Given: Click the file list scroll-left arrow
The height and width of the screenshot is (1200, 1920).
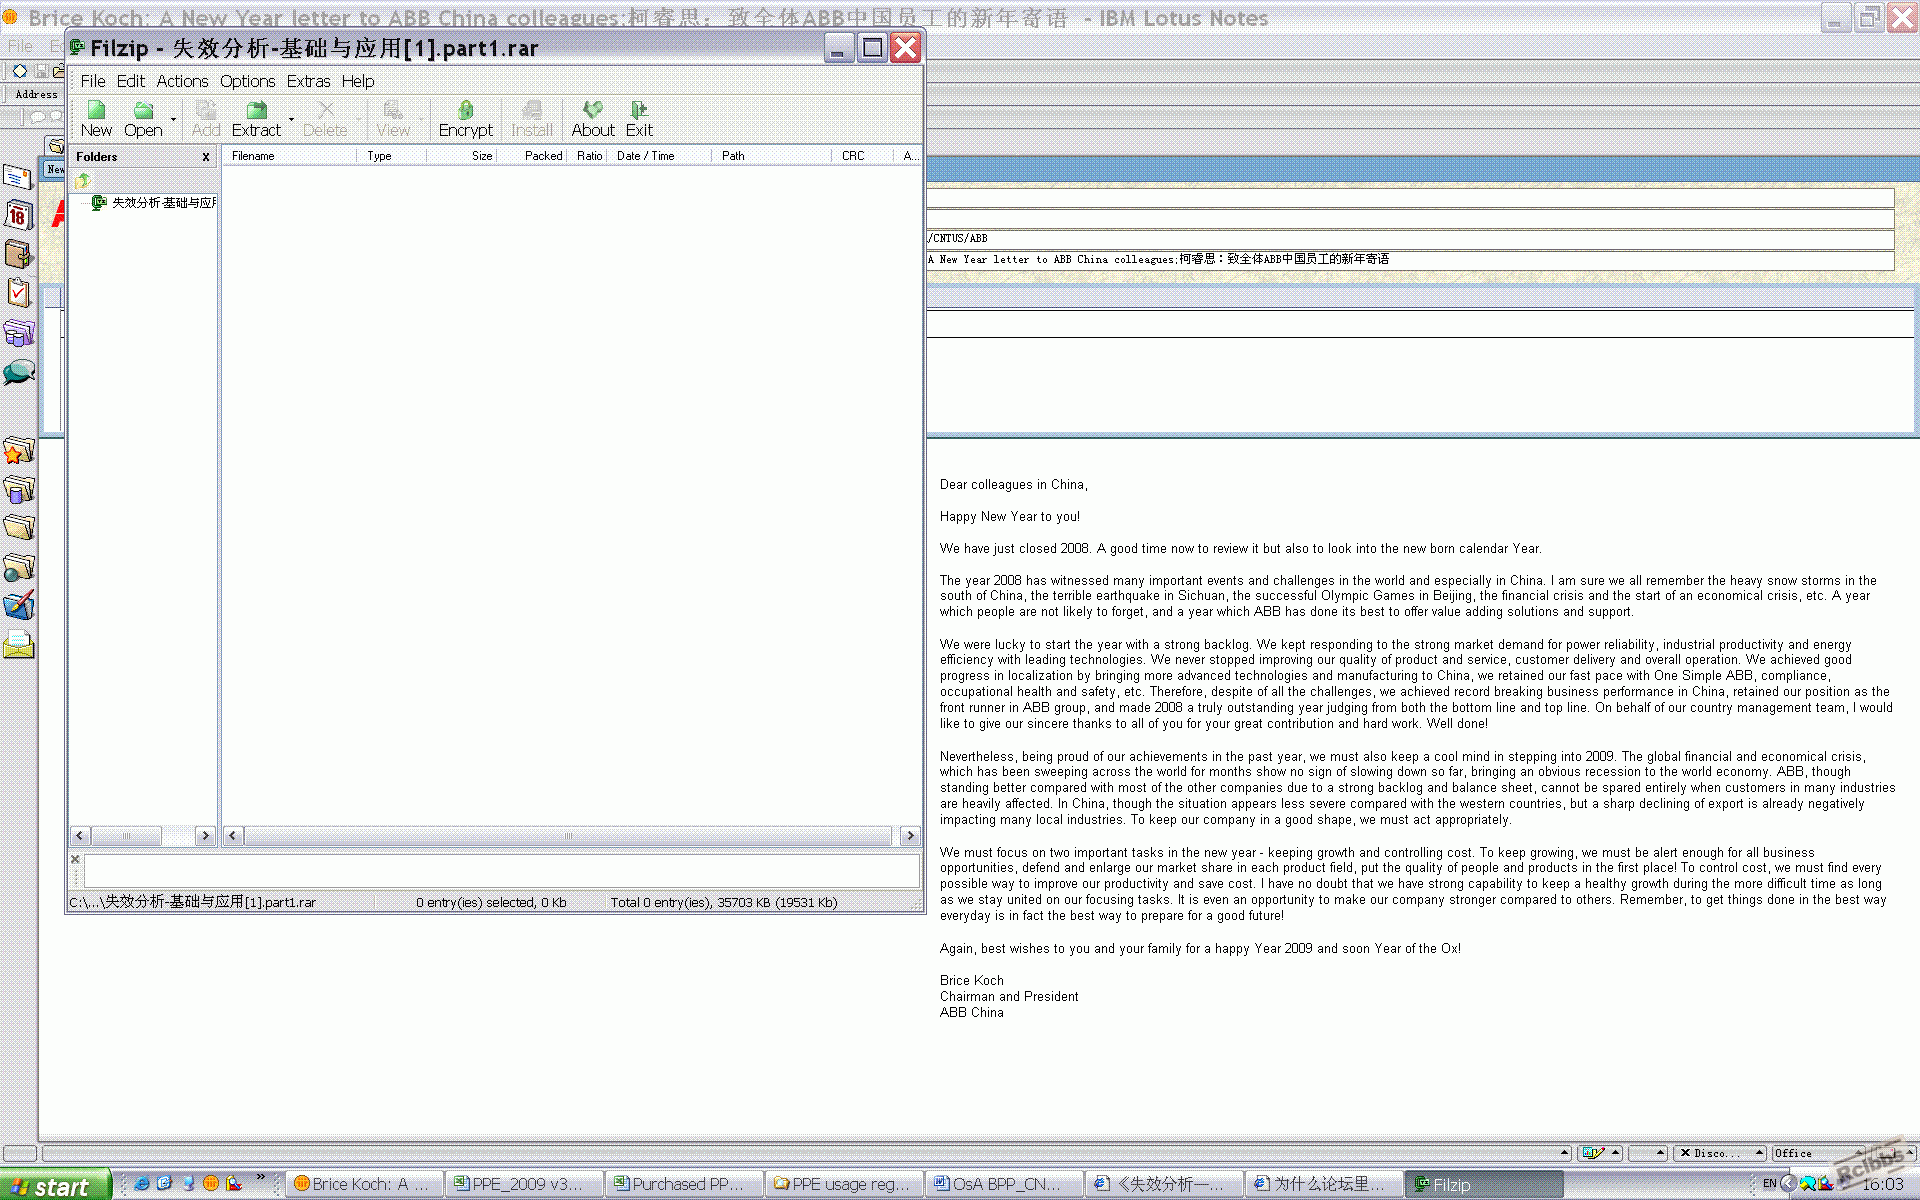Looking at the screenshot, I should click(233, 836).
